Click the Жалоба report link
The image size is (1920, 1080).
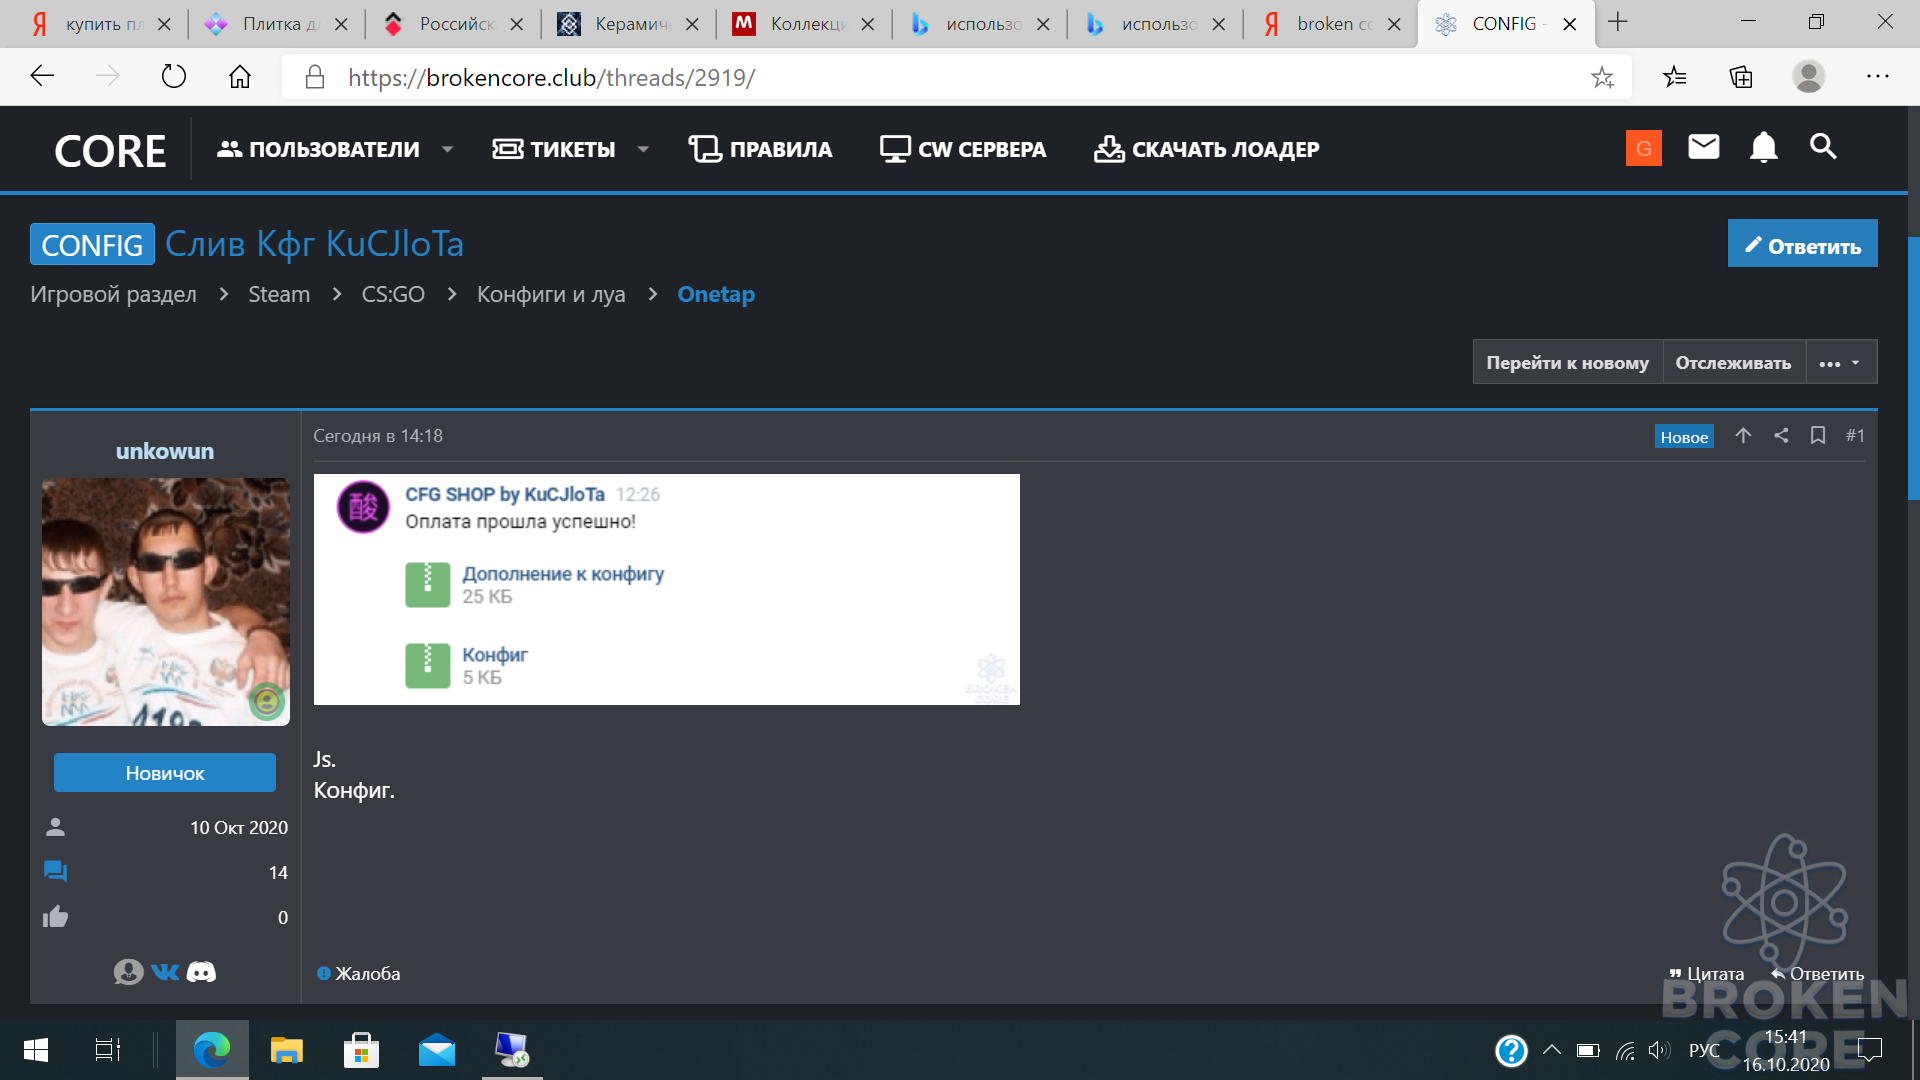pos(358,973)
